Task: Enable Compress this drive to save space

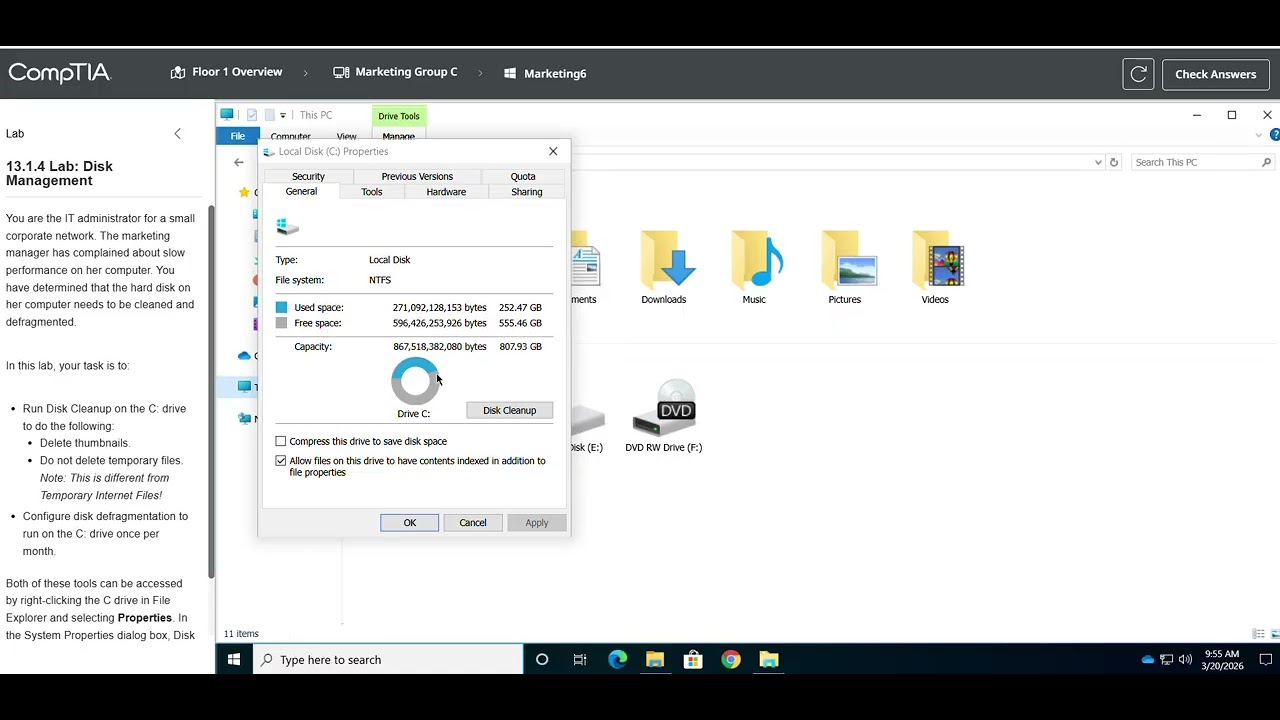Action: click(x=281, y=441)
